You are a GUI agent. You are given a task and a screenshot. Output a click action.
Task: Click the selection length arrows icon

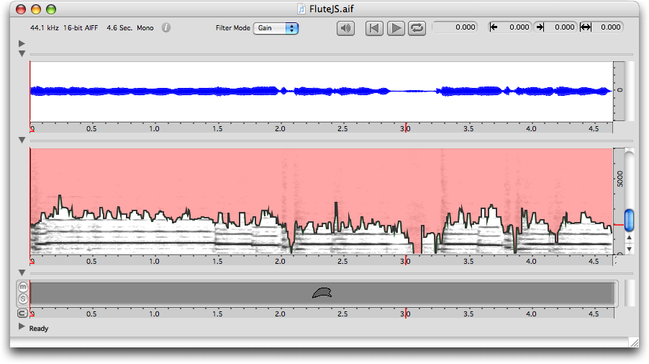tap(586, 27)
